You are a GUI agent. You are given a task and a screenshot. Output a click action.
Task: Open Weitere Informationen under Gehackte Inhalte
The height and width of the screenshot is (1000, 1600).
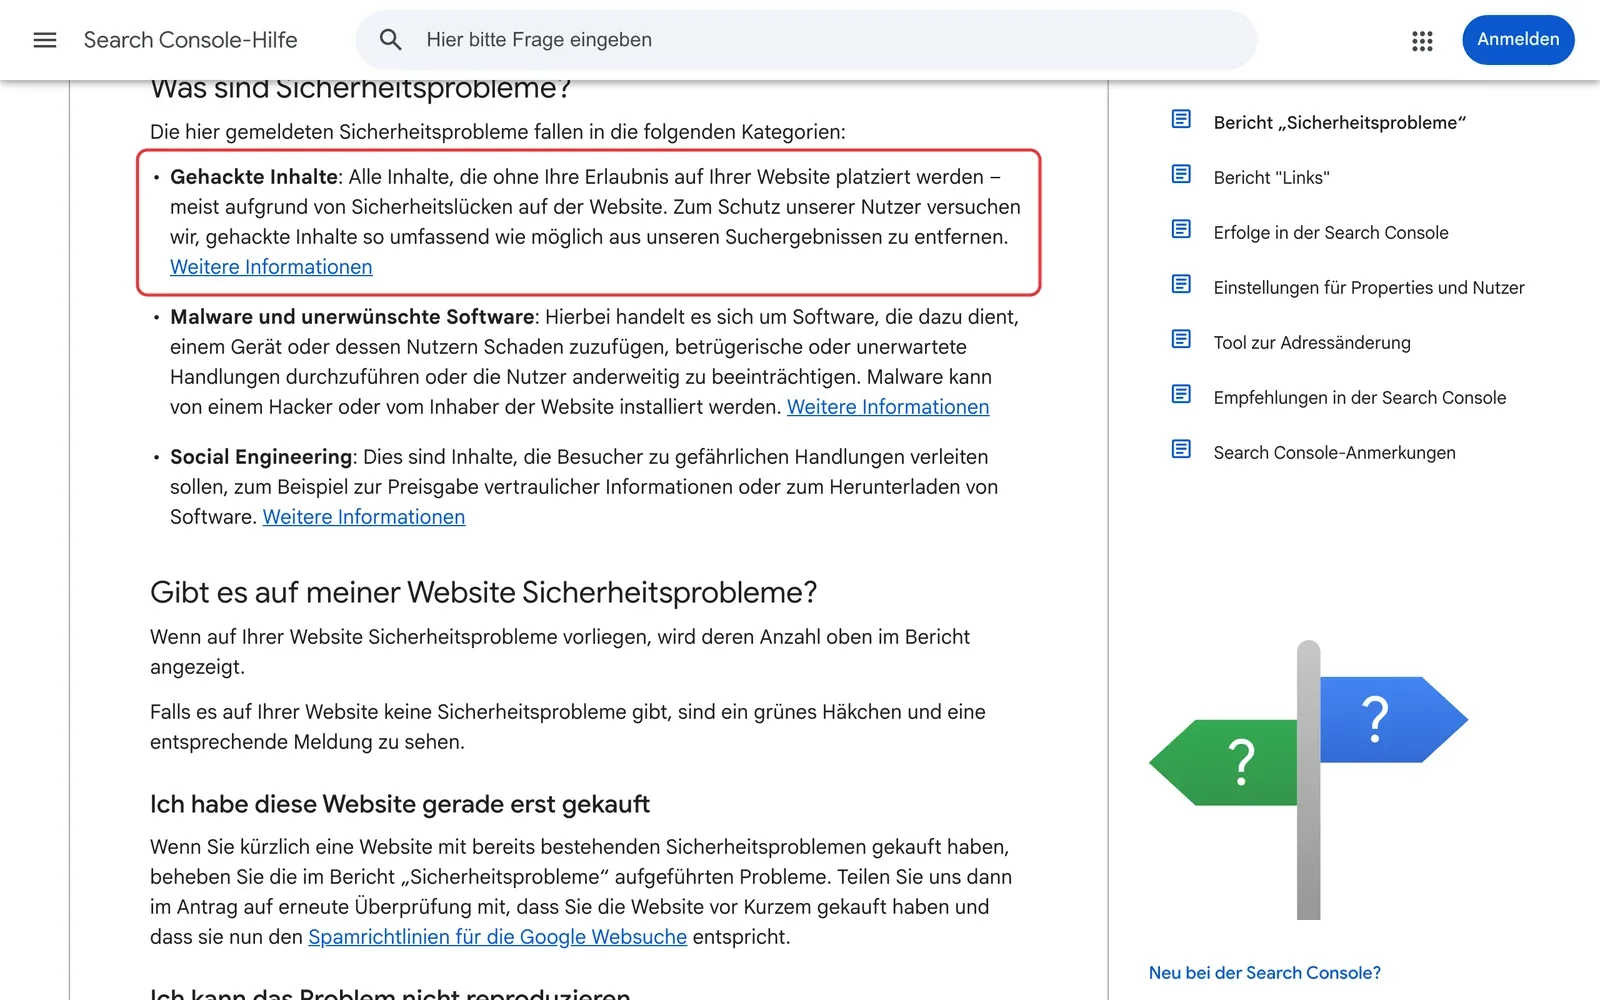point(271,267)
